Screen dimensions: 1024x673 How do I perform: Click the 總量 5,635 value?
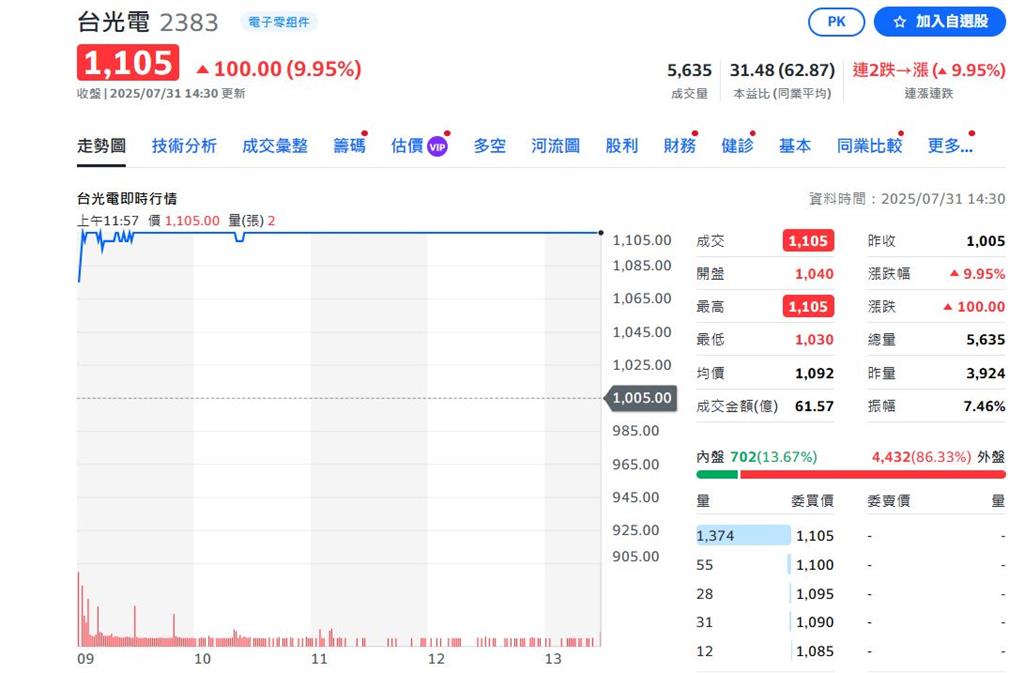985,339
